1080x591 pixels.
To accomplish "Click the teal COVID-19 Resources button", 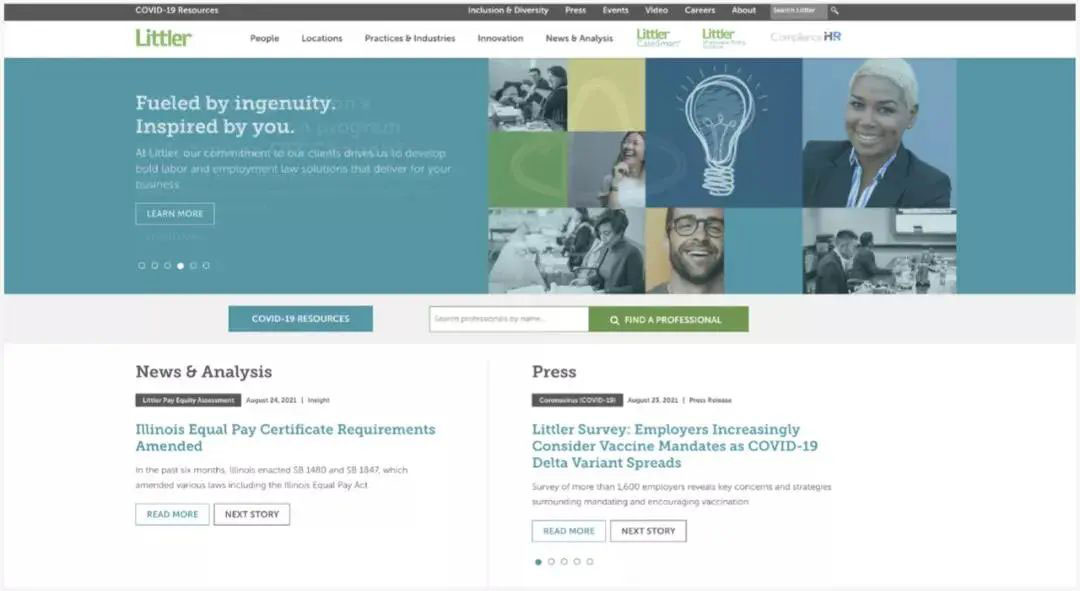I will [300, 319].
